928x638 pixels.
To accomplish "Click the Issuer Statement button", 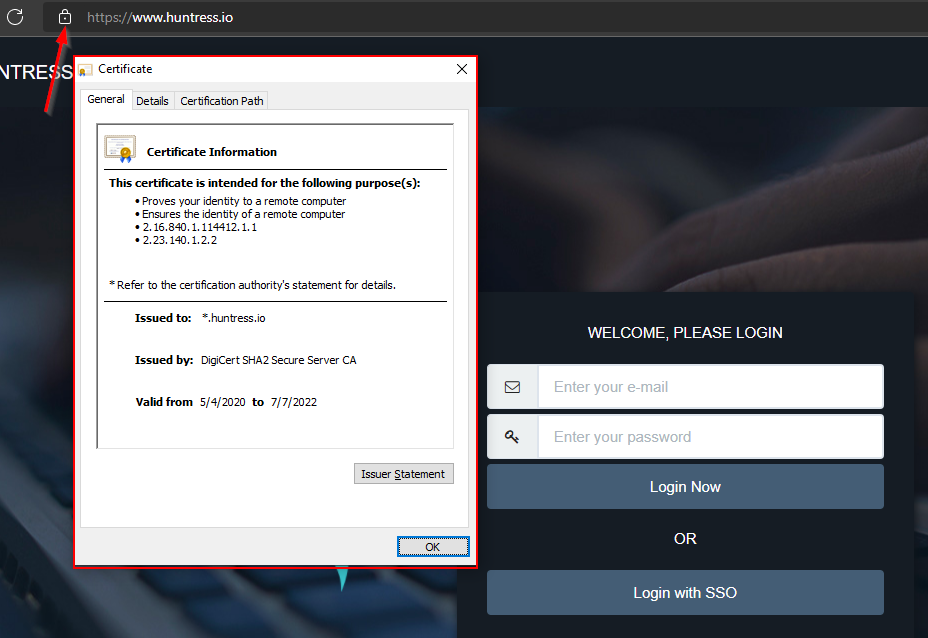I will 404,474.
